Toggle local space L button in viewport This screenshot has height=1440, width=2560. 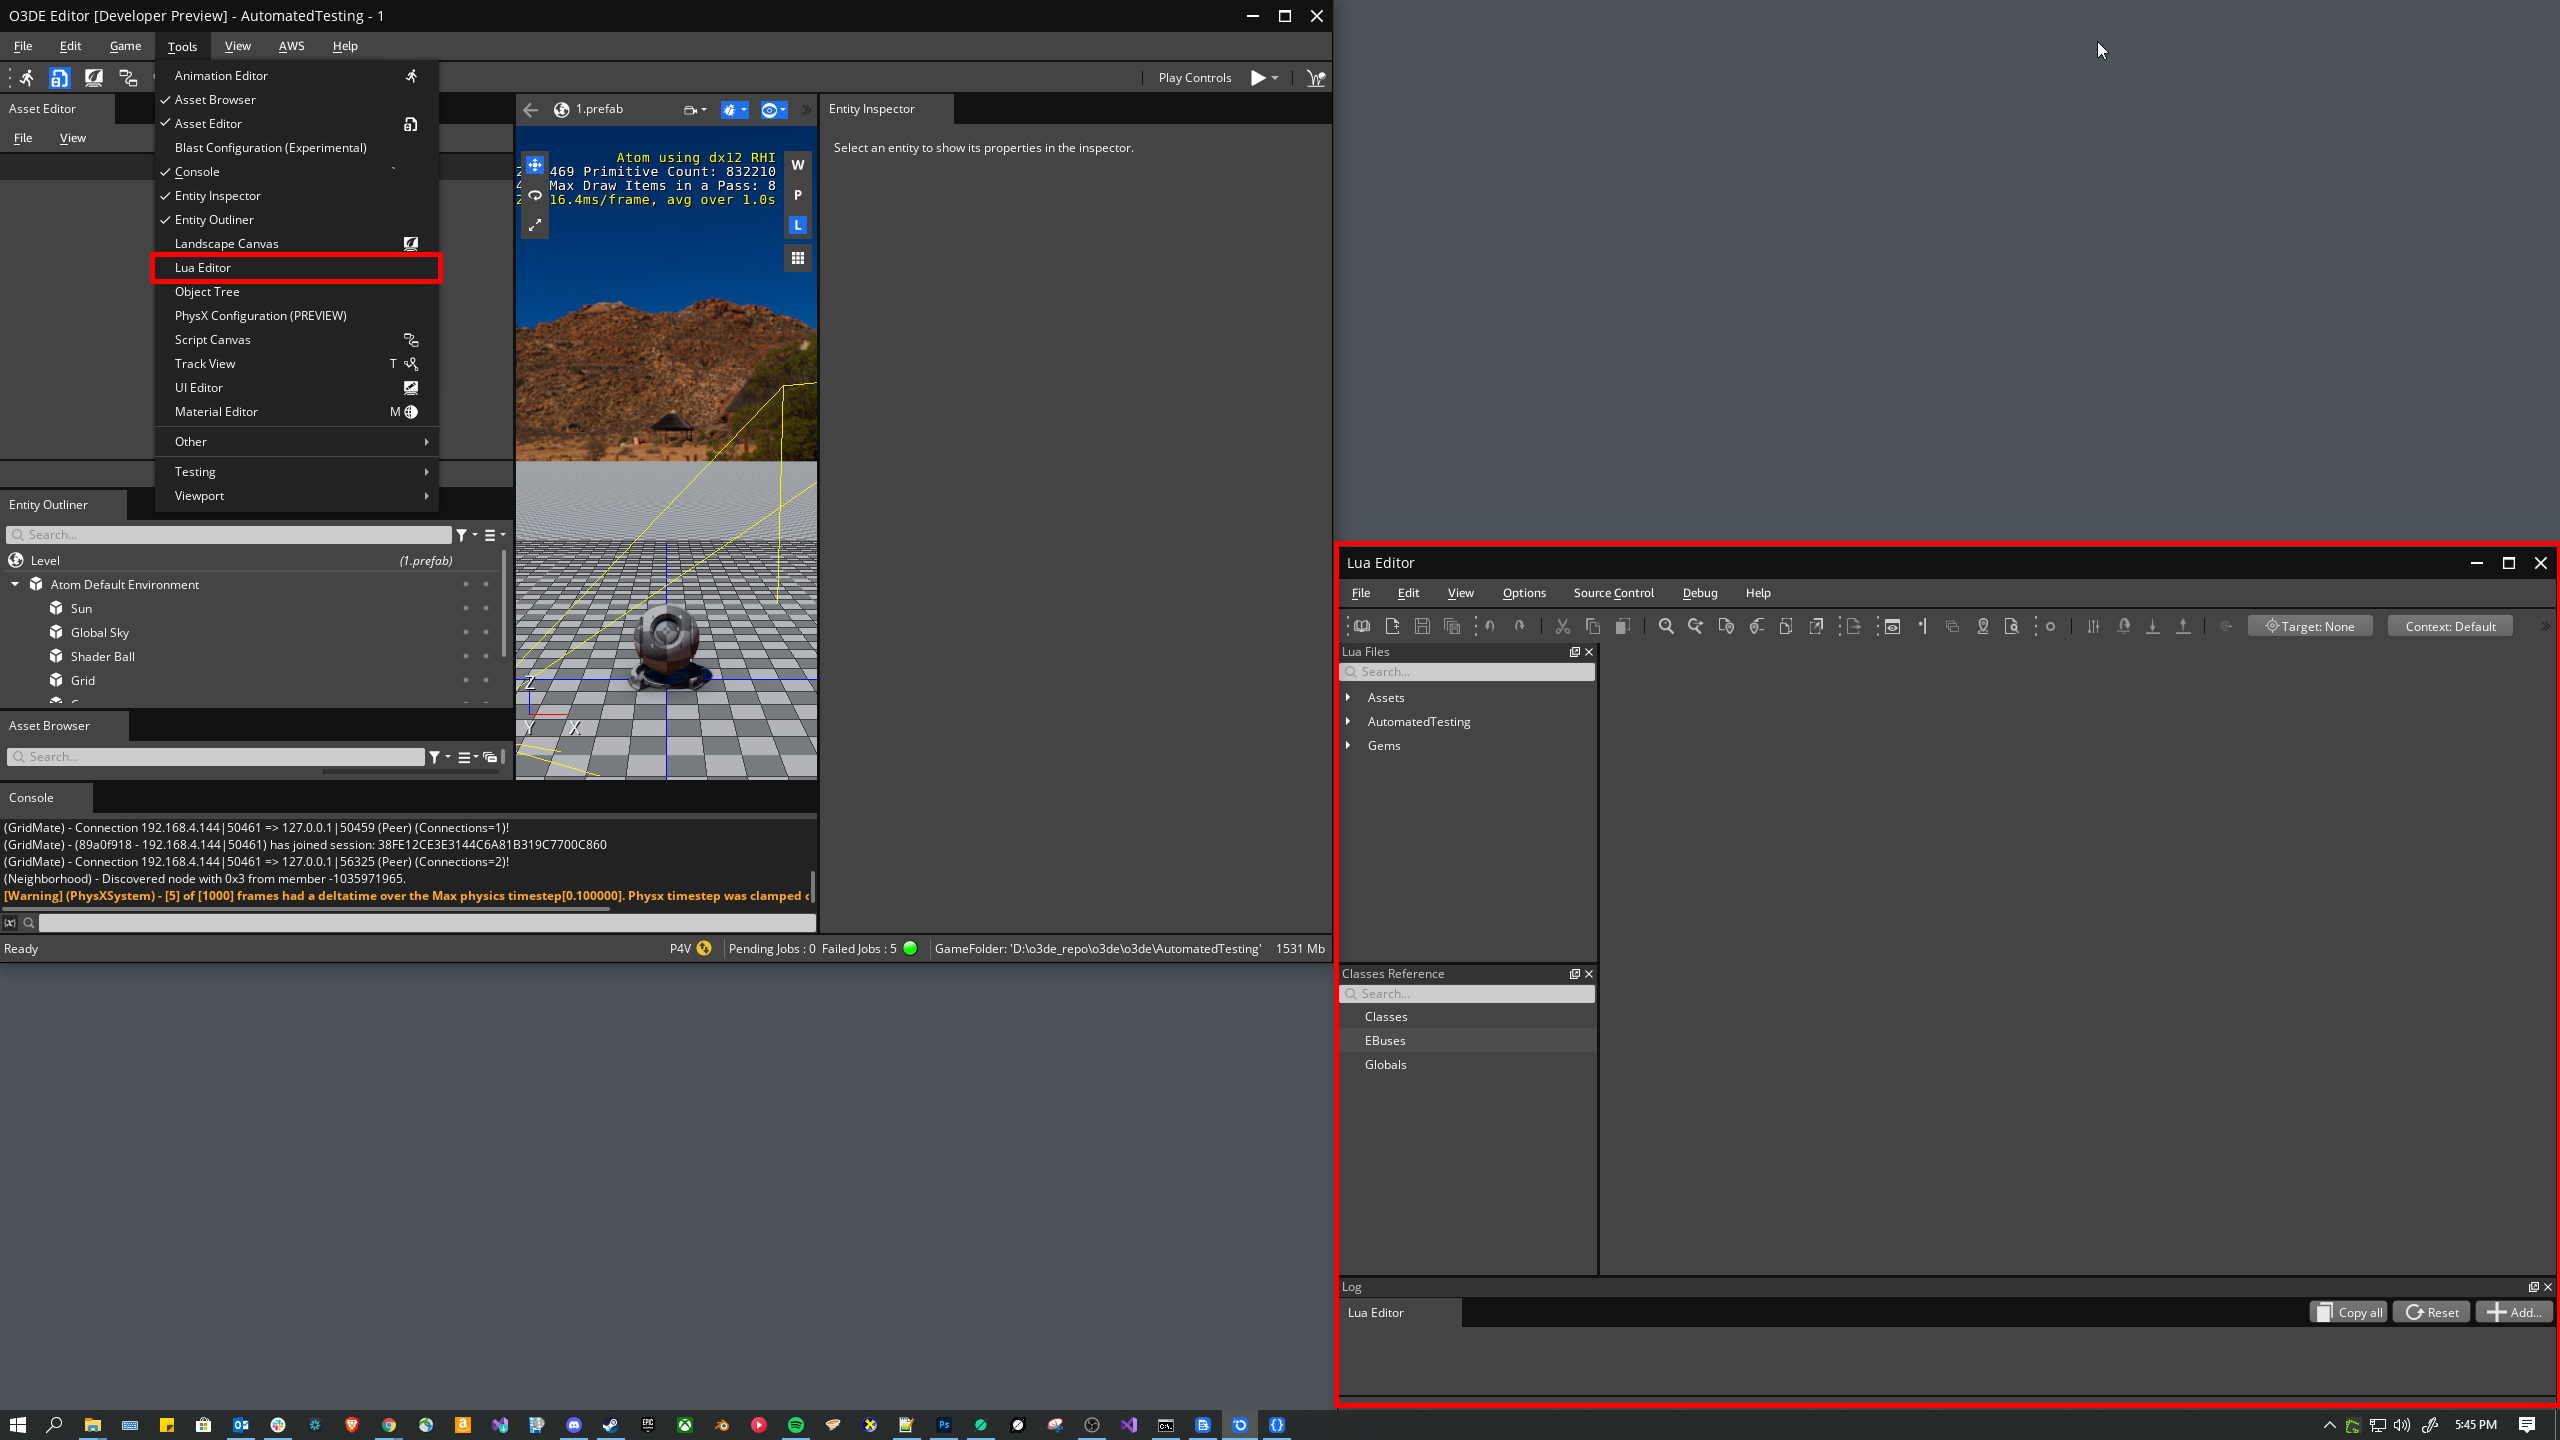click(798, 225)
